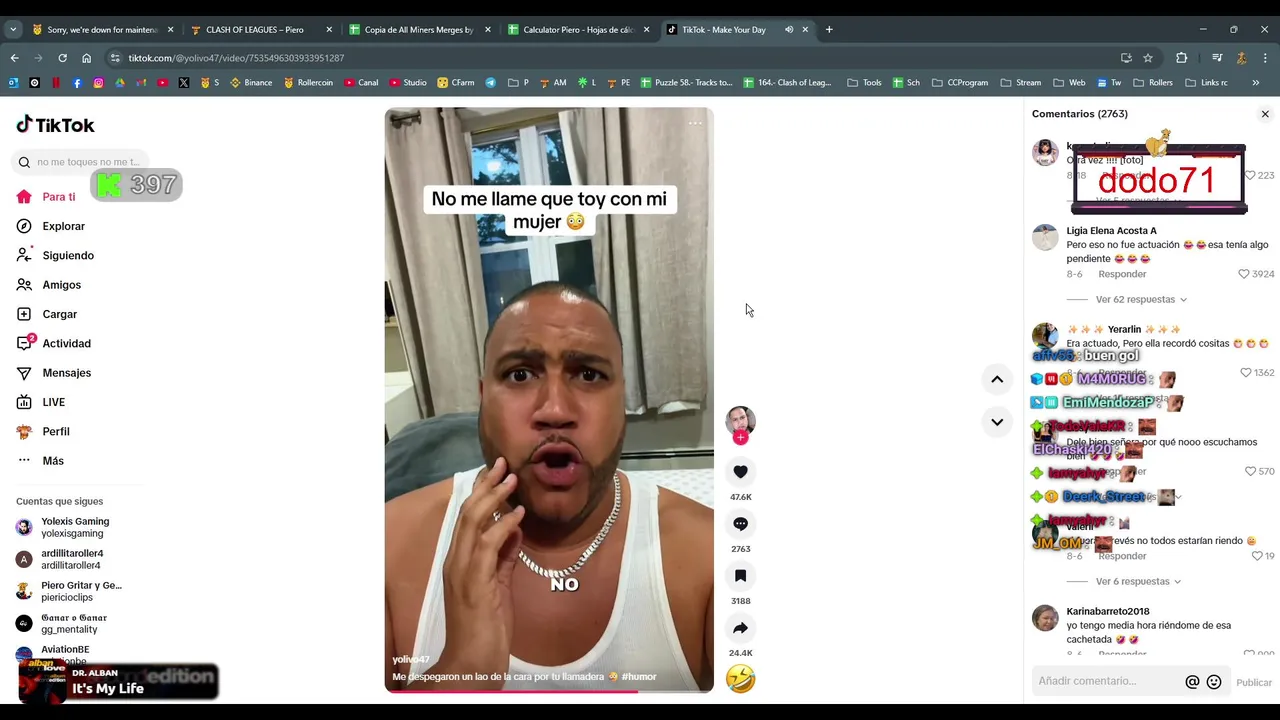Save the video with the bookmark icon
This screenshot has height=720, width=1280.
(740, 576)
